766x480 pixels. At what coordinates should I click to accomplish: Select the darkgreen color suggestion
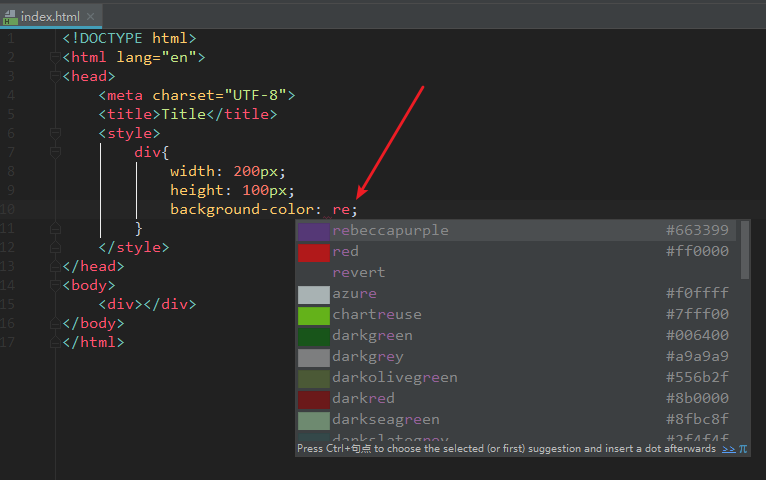(517, 335)
